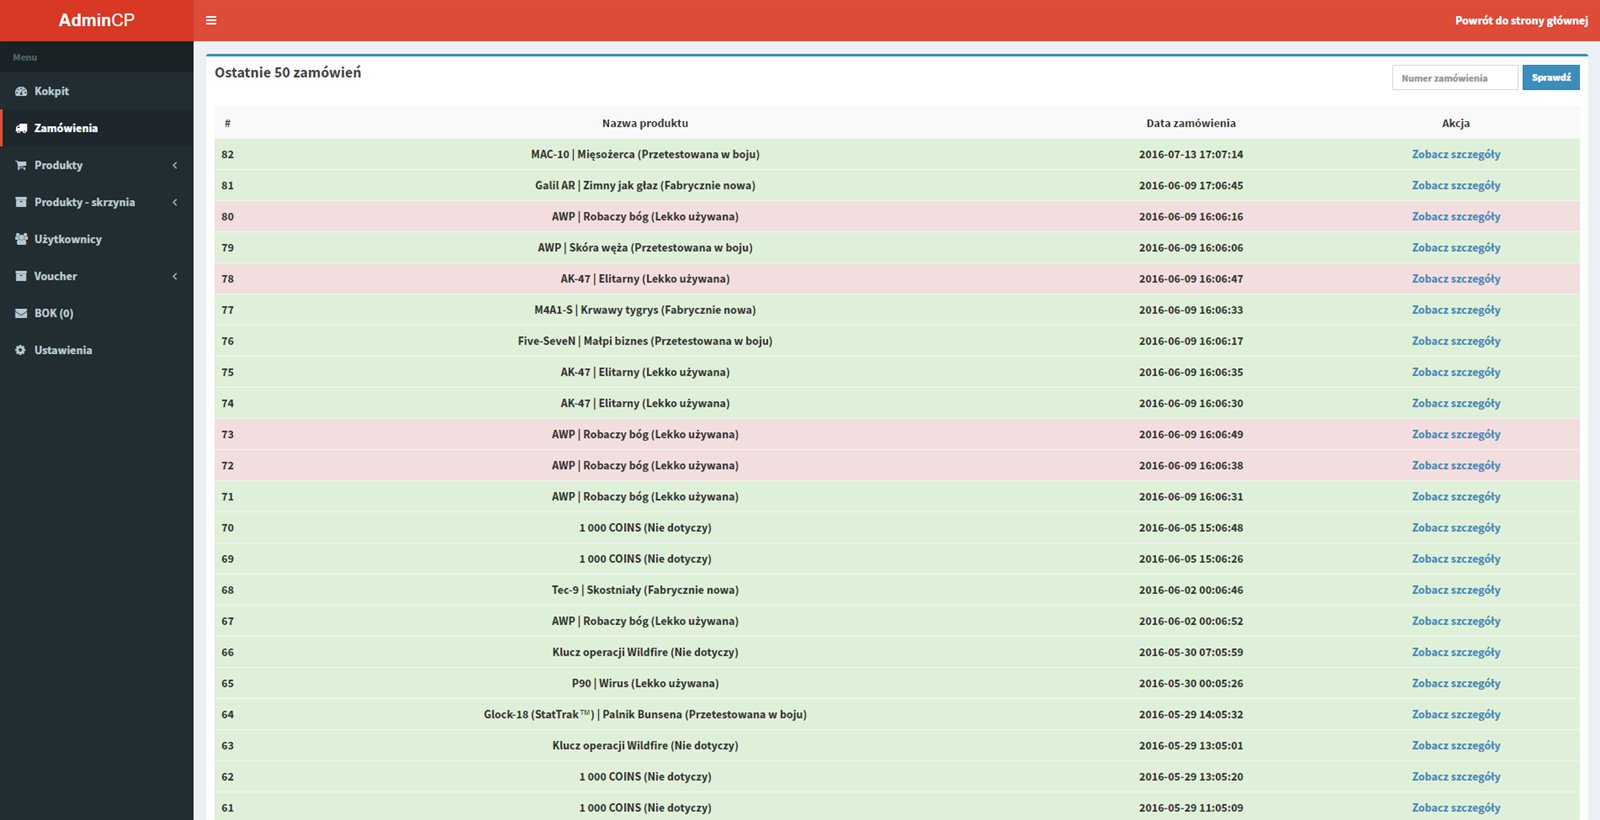
Task: Click the Produkty shopping cart icon
Action: click(21, 165)
